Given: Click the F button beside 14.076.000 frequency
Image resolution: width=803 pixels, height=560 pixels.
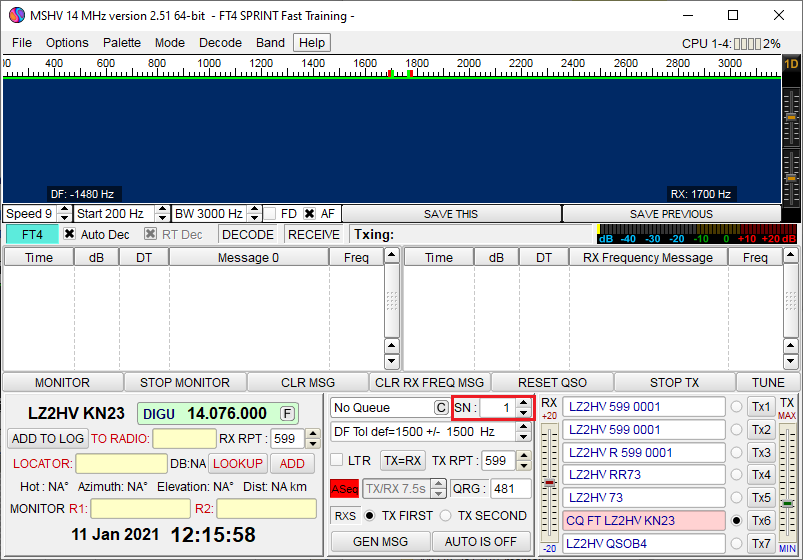Looking at the screenshot, I should coord(288,413).
